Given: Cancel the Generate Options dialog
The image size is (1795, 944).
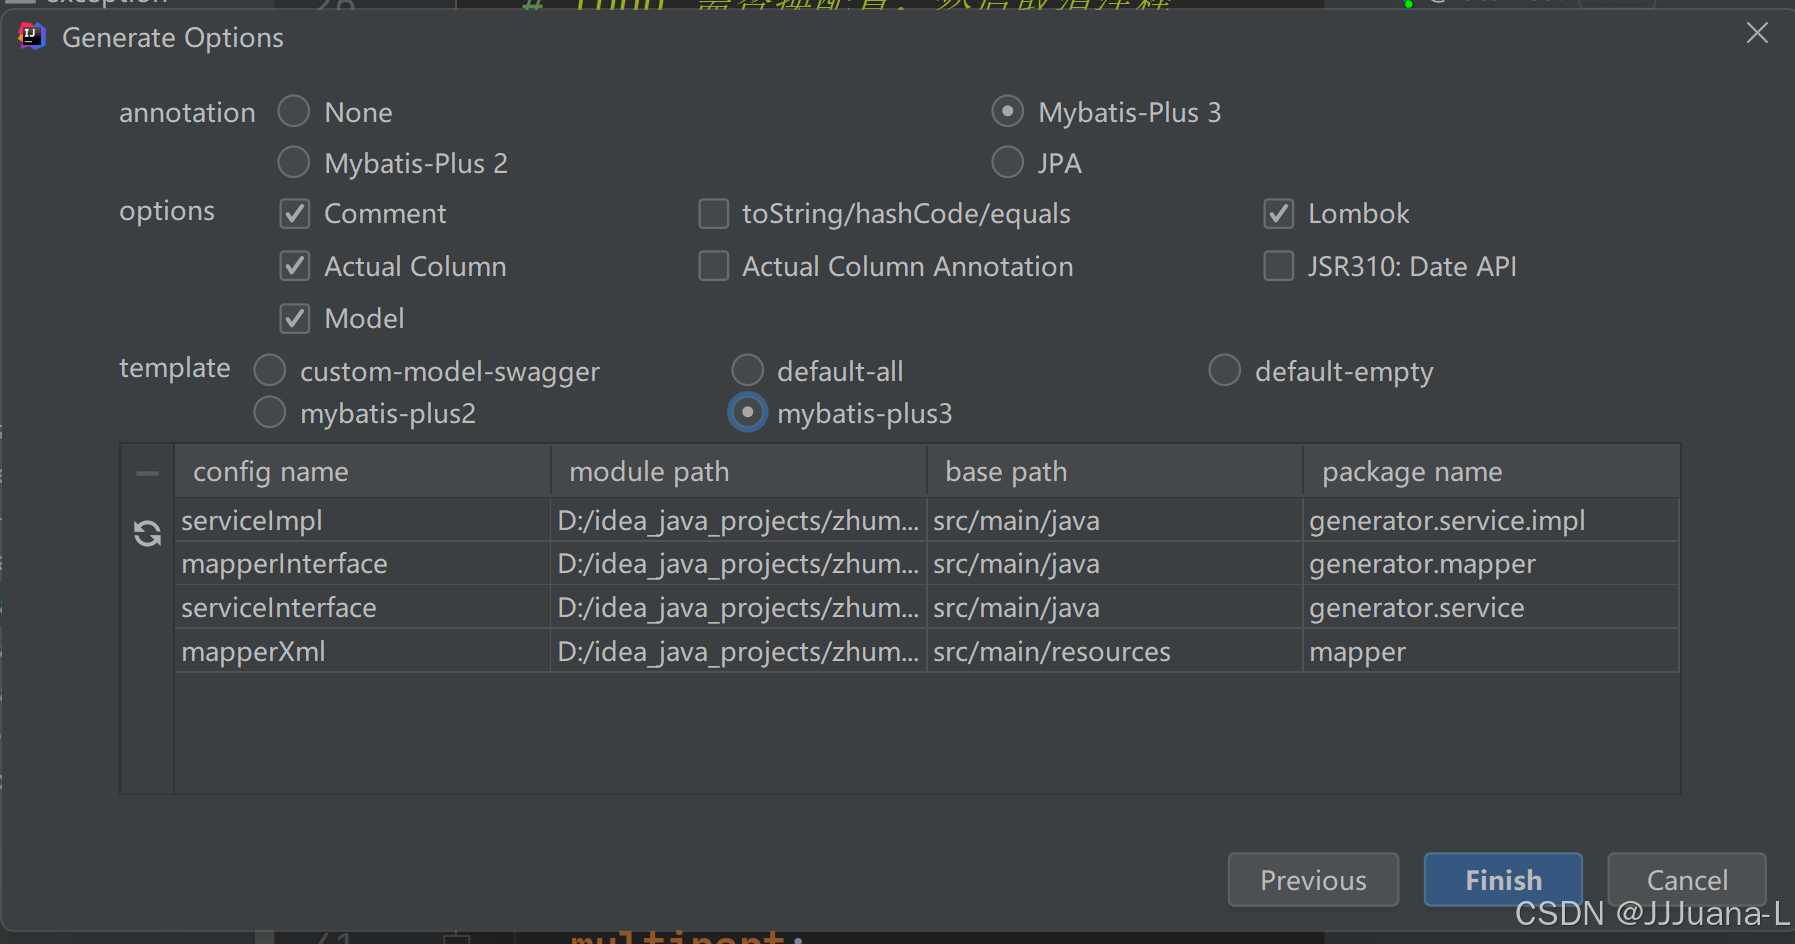Looking at the screenshot, I should (x=1686, y=880).
